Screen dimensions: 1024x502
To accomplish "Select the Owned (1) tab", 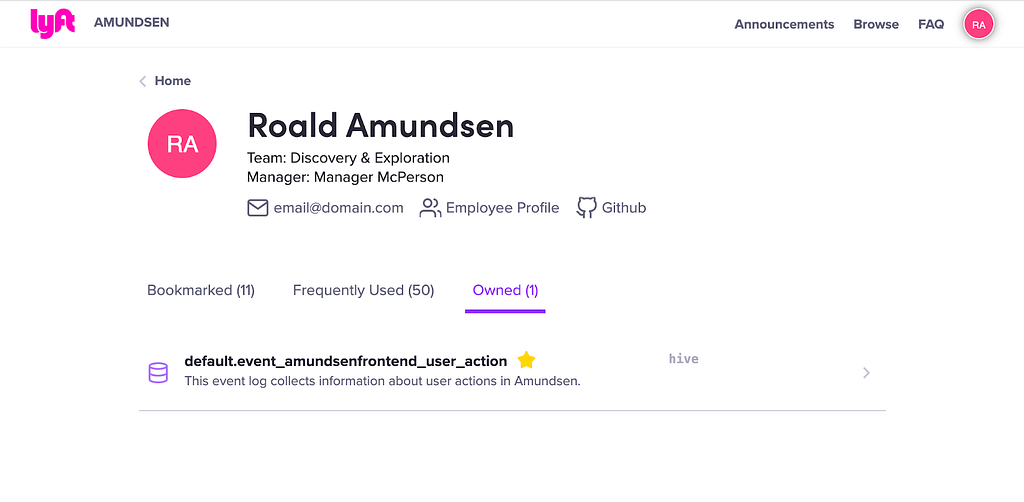I will 505,290.
